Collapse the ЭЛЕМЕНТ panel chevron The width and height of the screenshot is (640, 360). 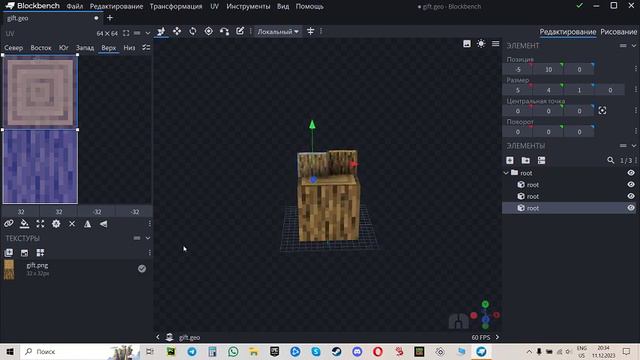pos(634,46)
